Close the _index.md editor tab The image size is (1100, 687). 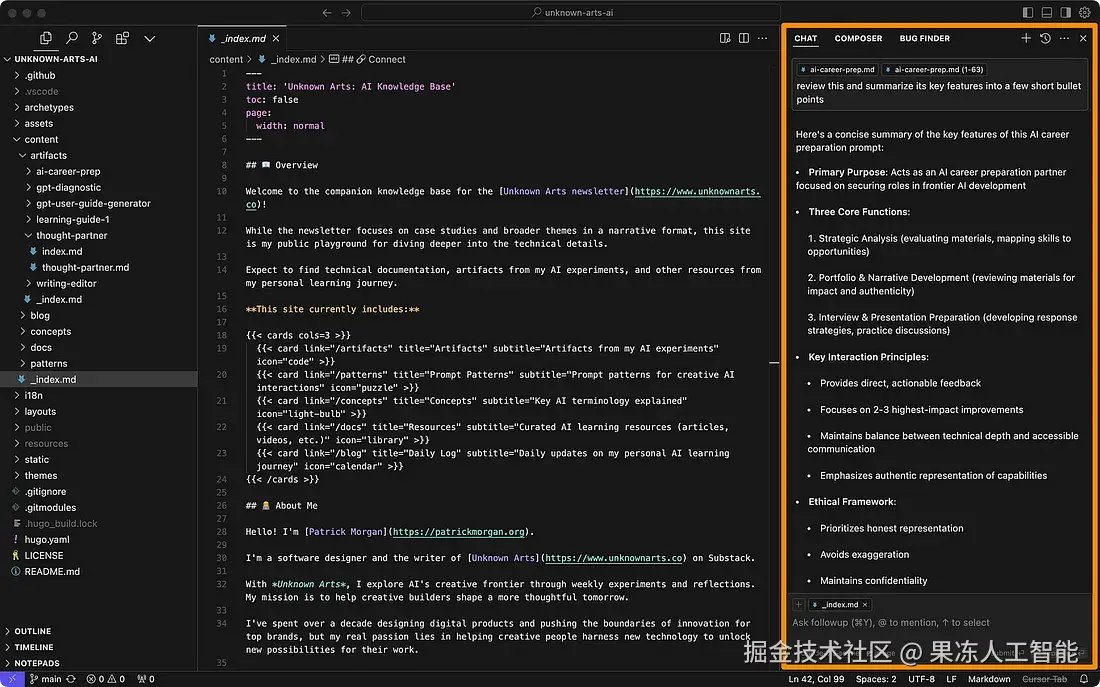pyautogui.click(x=276, y=39)
